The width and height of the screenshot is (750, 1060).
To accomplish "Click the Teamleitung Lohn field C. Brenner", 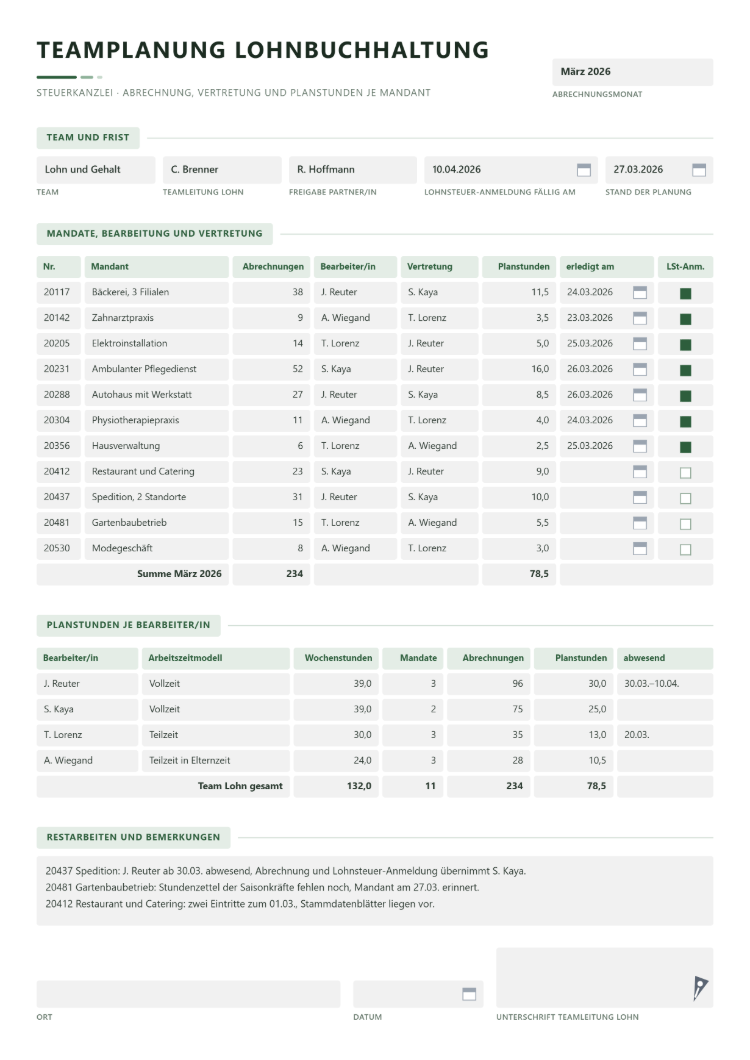I will (x=222, y=170).
